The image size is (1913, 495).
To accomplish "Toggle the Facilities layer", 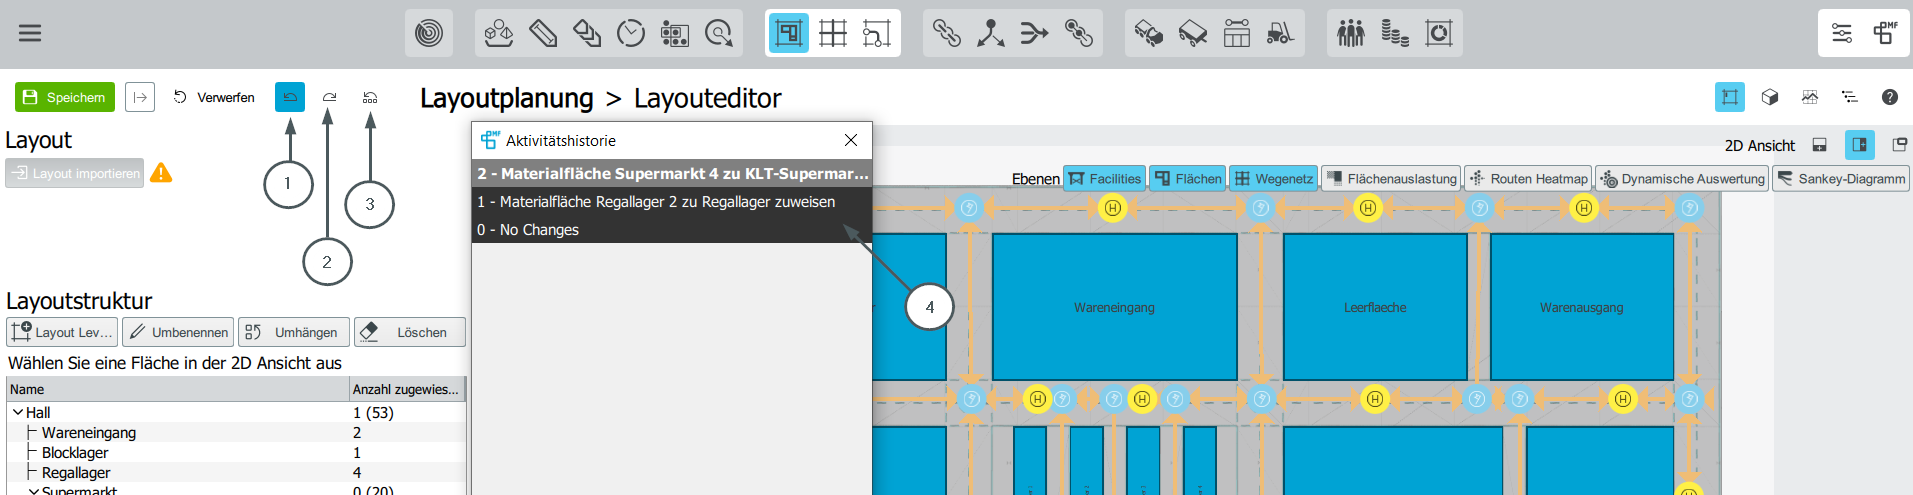I will tap(1104, 179).
